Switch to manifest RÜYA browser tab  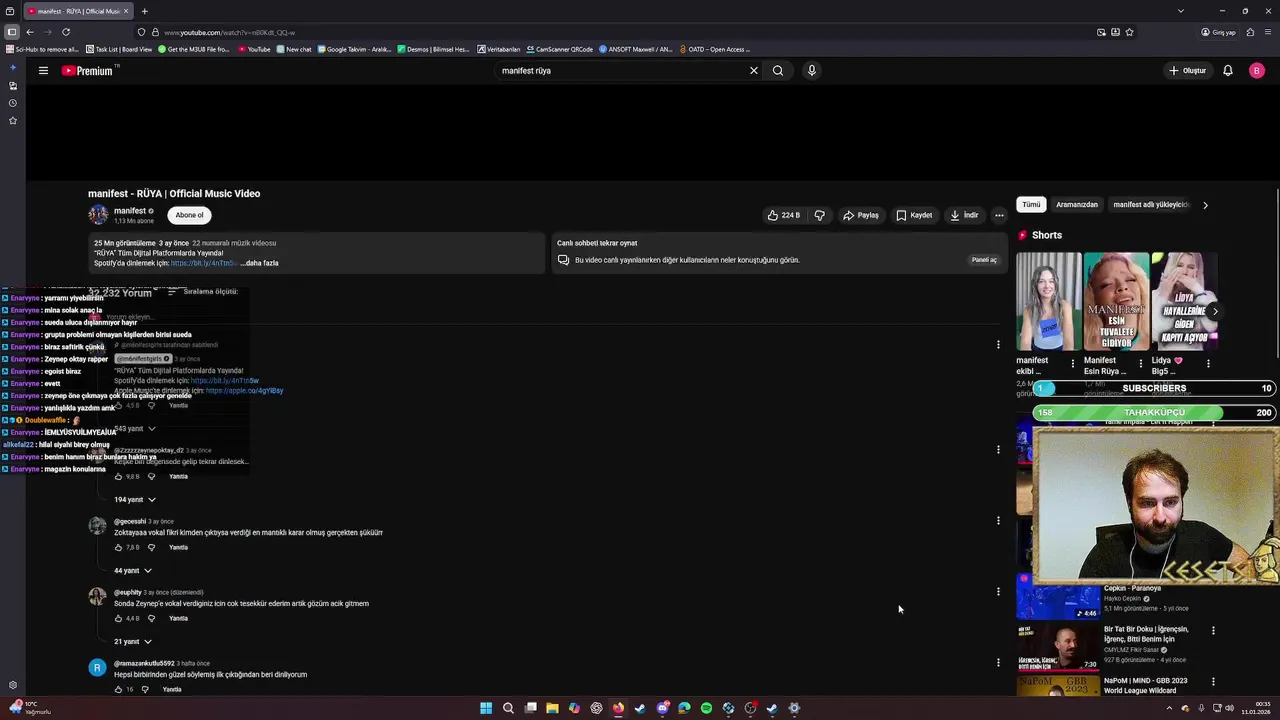78,11
